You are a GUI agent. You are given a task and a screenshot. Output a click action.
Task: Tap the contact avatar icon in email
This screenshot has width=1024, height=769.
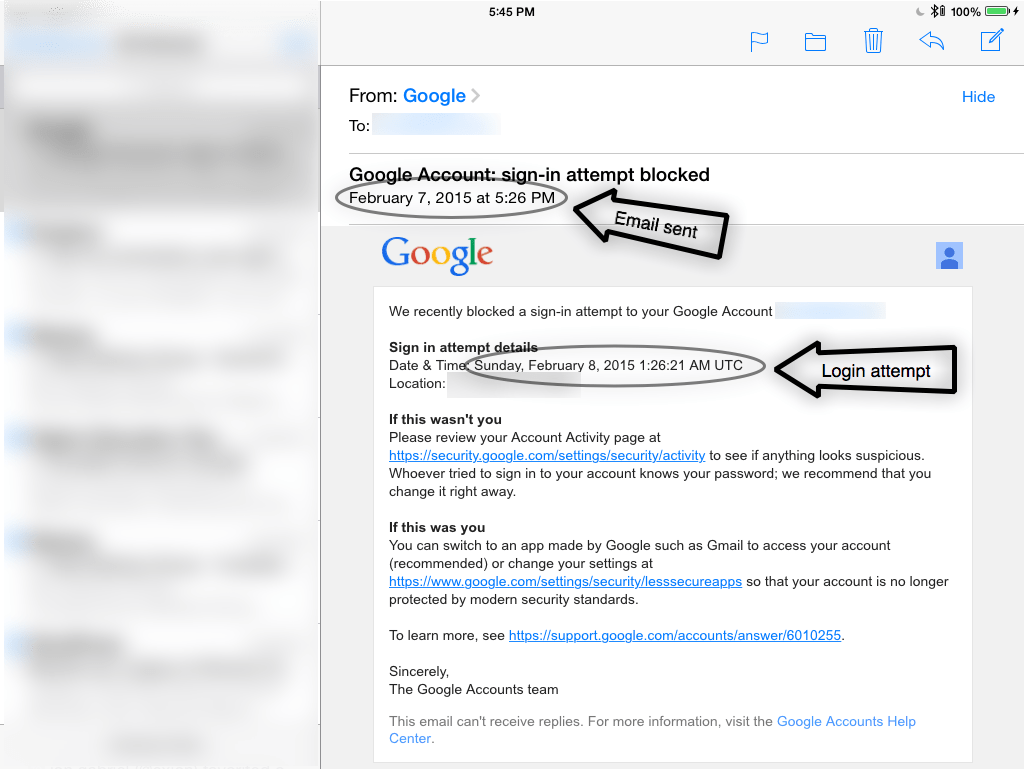click(949, 256)
